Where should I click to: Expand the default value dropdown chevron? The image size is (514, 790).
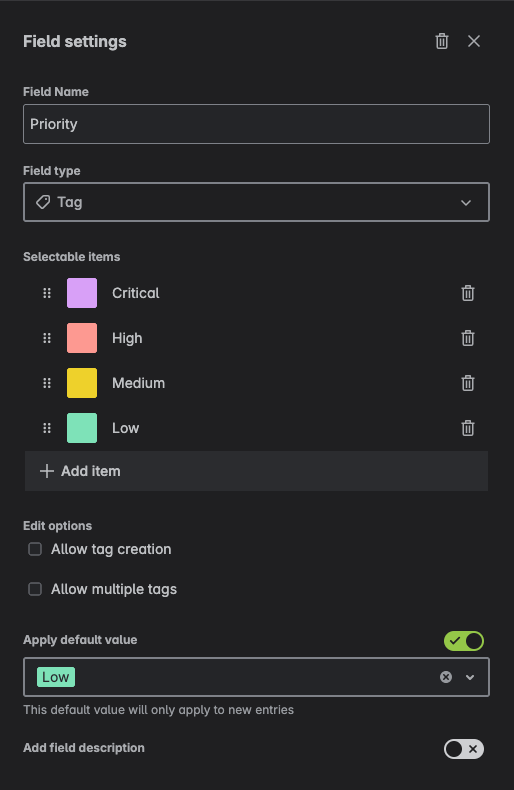[470, 677]
